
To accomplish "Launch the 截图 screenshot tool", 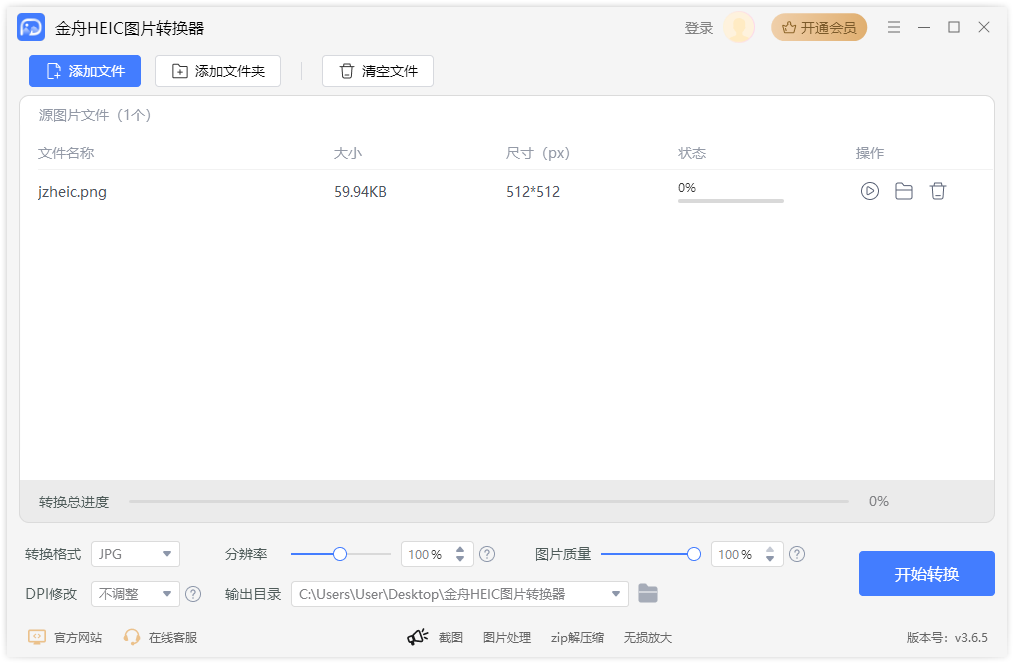I will point(450,637).
